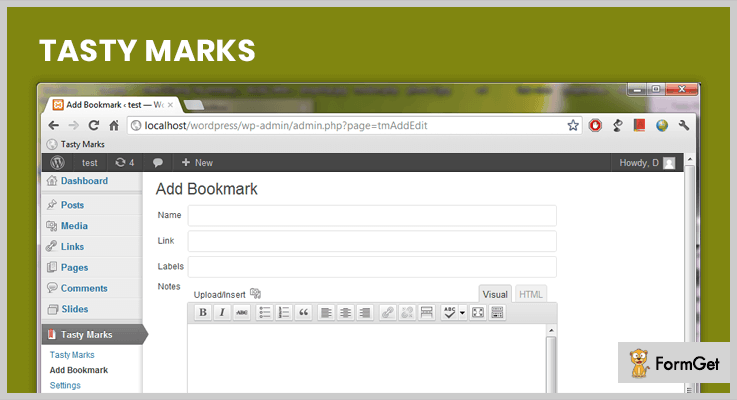Image resolution: width=737 pixels, height=400 pixels.
Task: Focus the Link input field
Action: pos(372,241)
